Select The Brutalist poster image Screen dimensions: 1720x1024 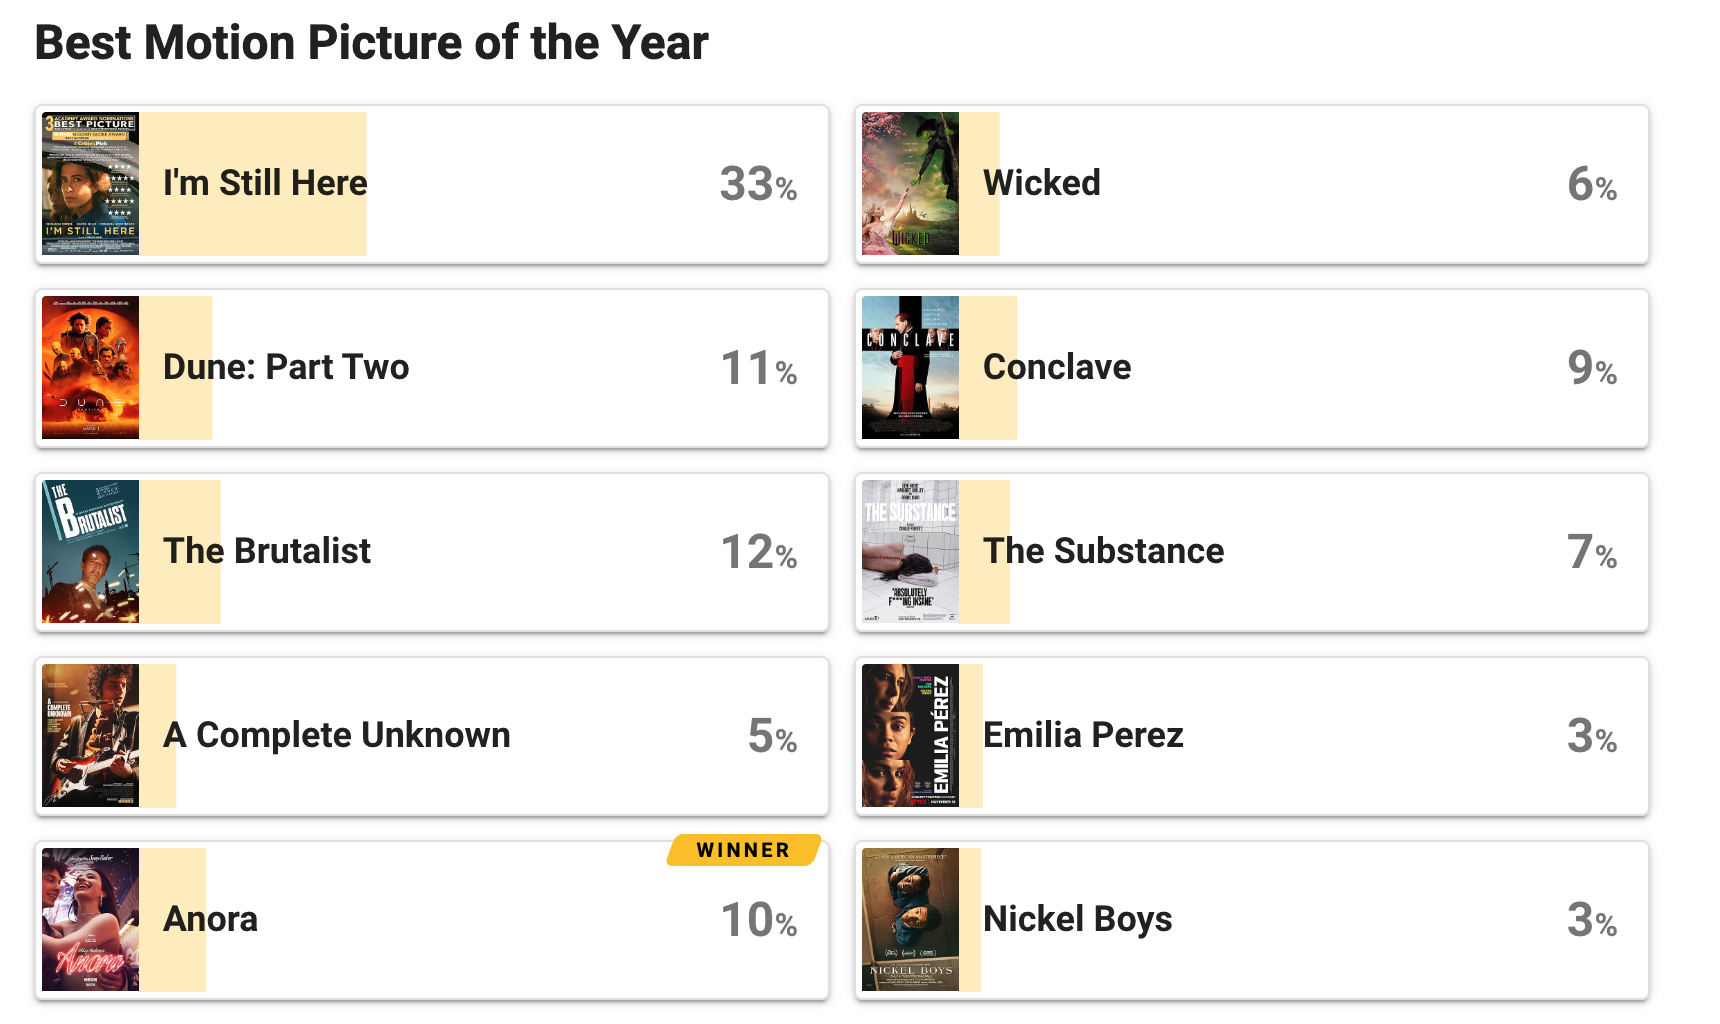[x=90, y=552]
